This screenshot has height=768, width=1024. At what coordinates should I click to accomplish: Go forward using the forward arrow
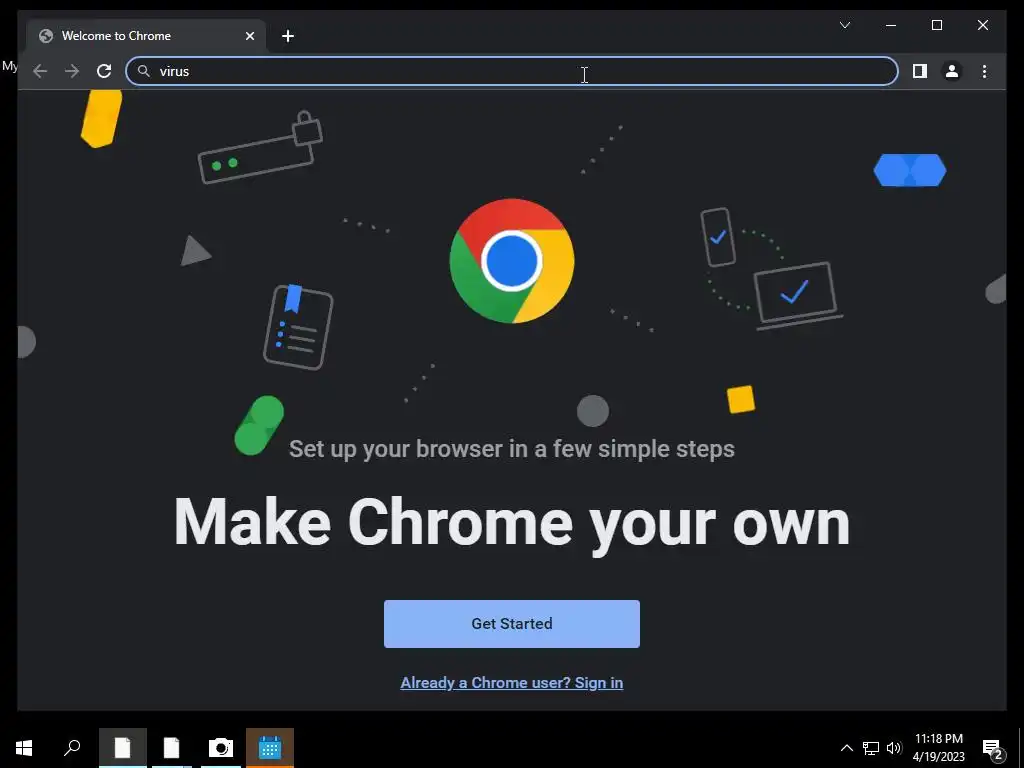pos(72,71)
